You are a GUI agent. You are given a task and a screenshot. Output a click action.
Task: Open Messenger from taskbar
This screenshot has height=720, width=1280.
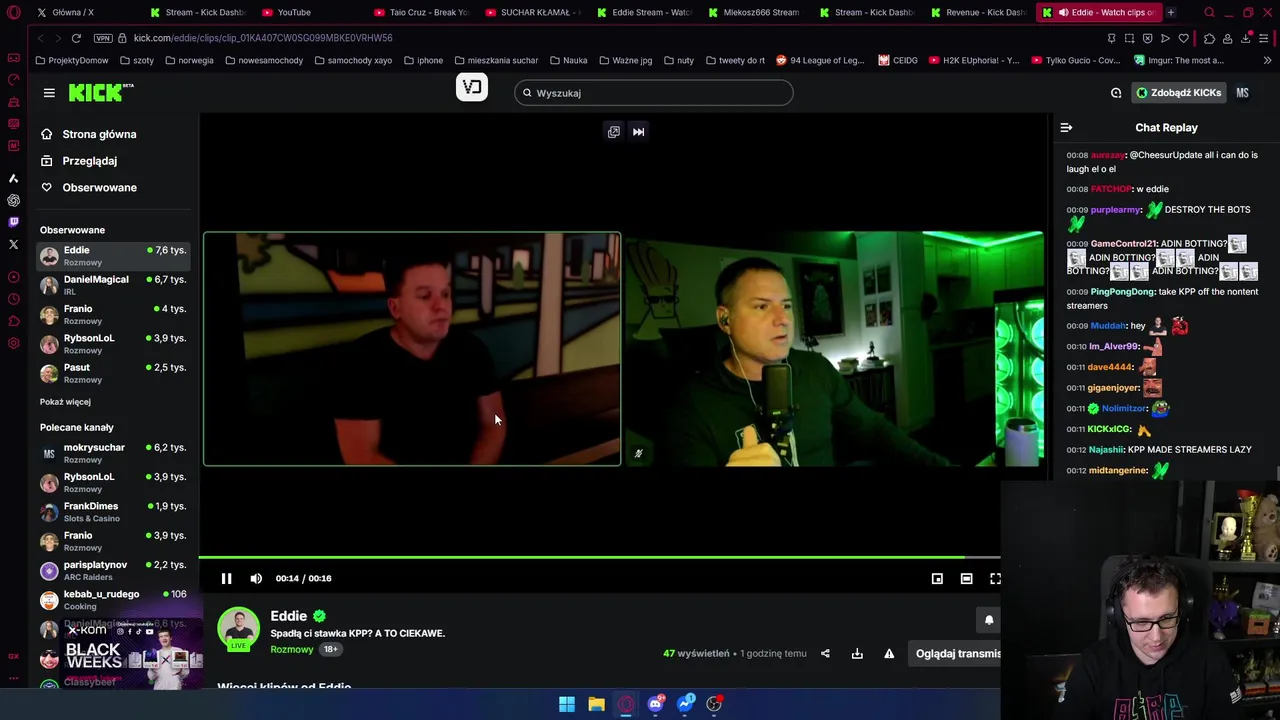[685, 704]
